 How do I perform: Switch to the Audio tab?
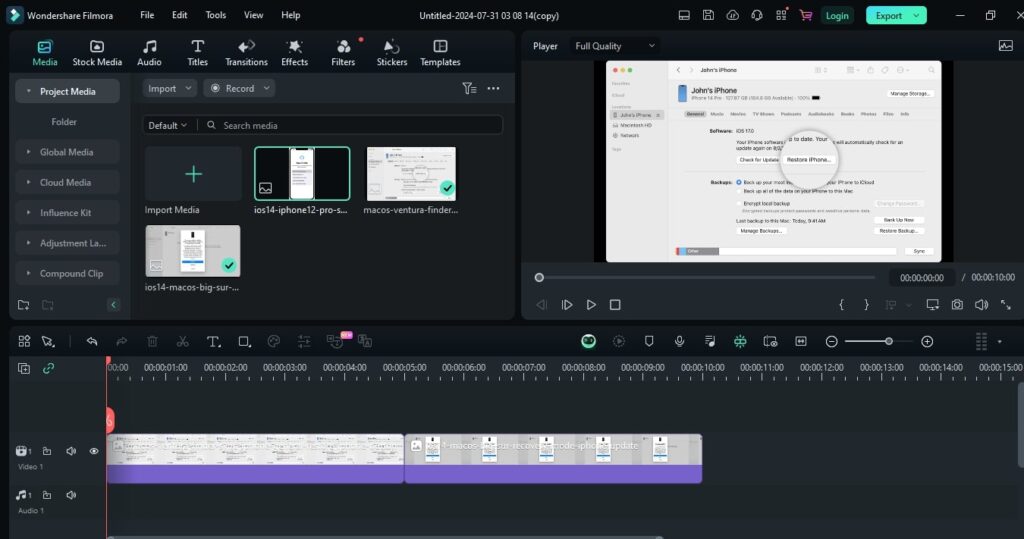coord(149,53)
